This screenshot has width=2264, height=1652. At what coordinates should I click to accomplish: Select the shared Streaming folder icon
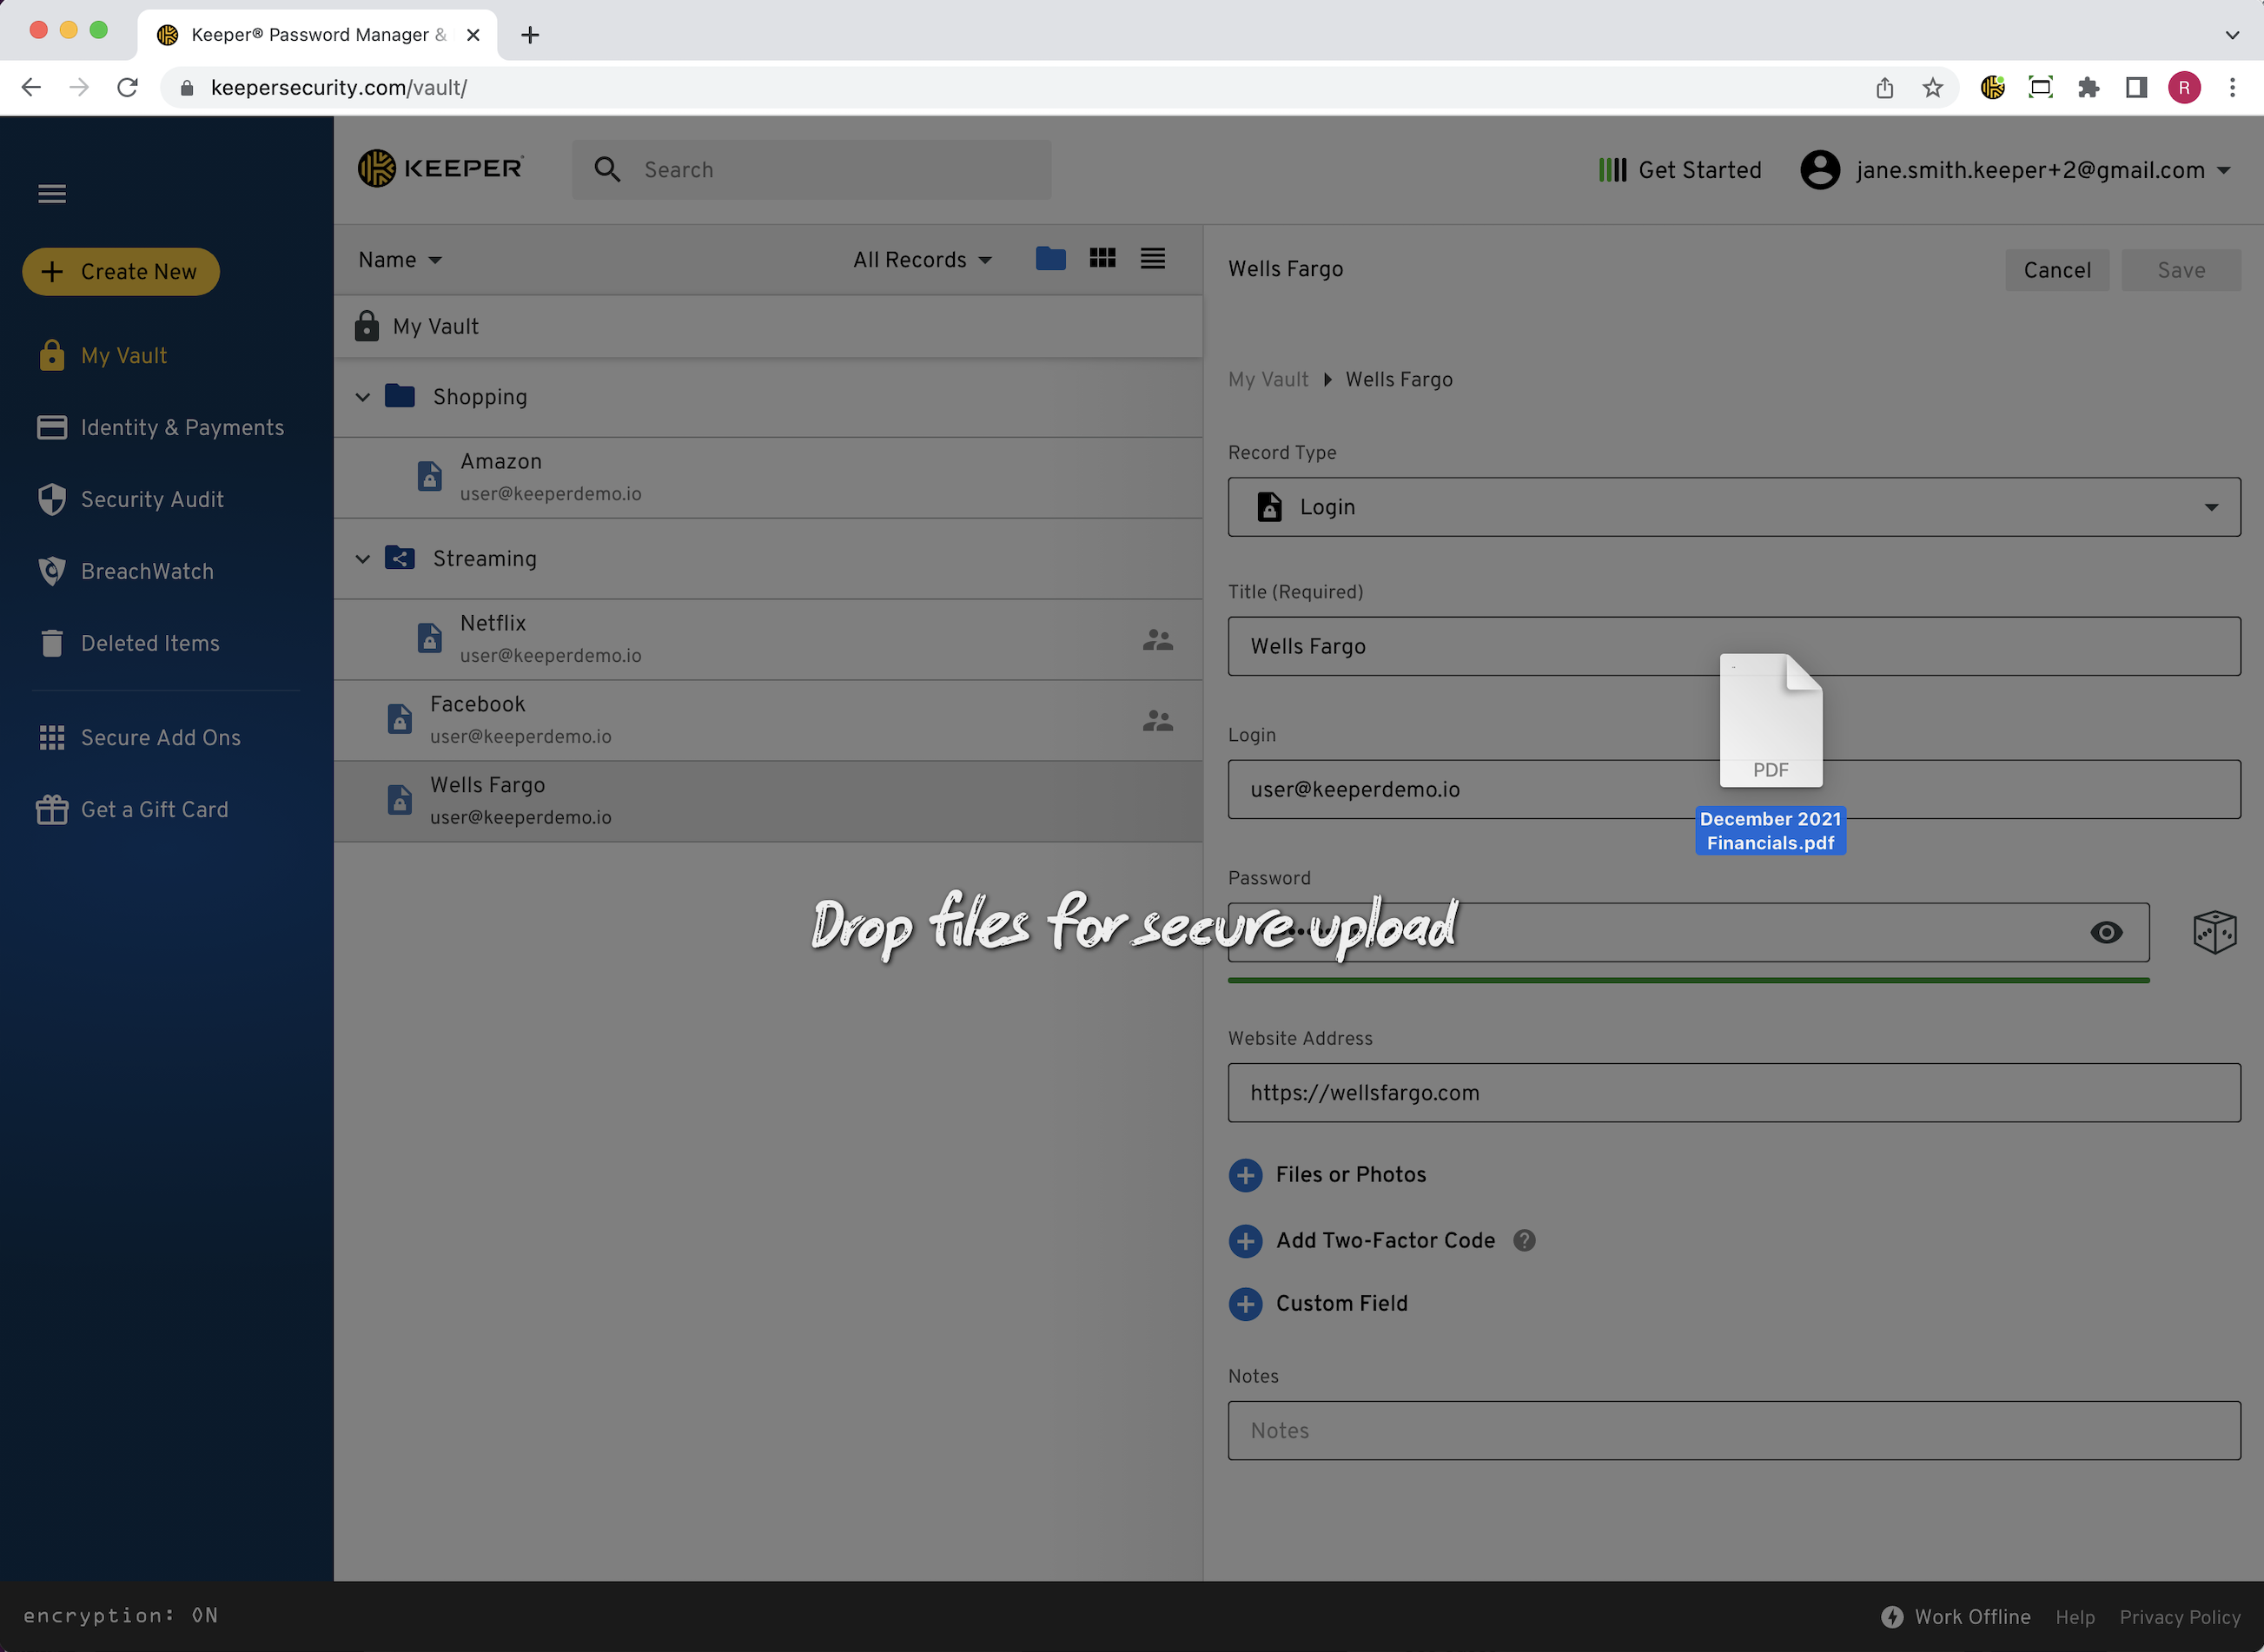[400, 558]
